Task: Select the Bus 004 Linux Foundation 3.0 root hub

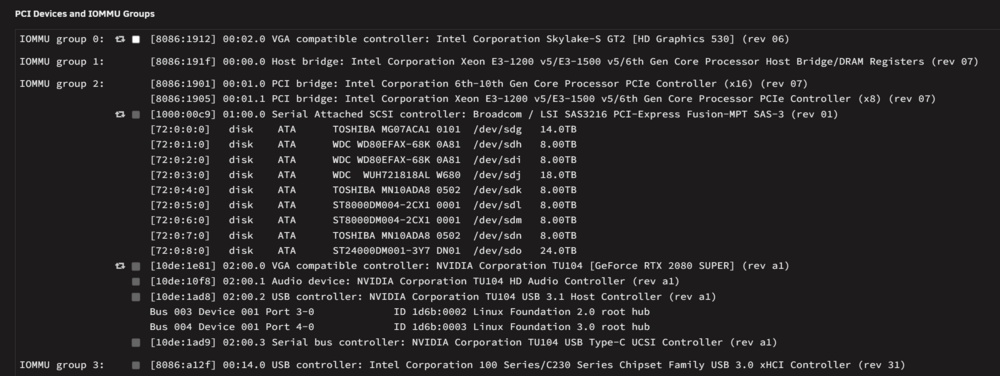Action: (400, 327)
